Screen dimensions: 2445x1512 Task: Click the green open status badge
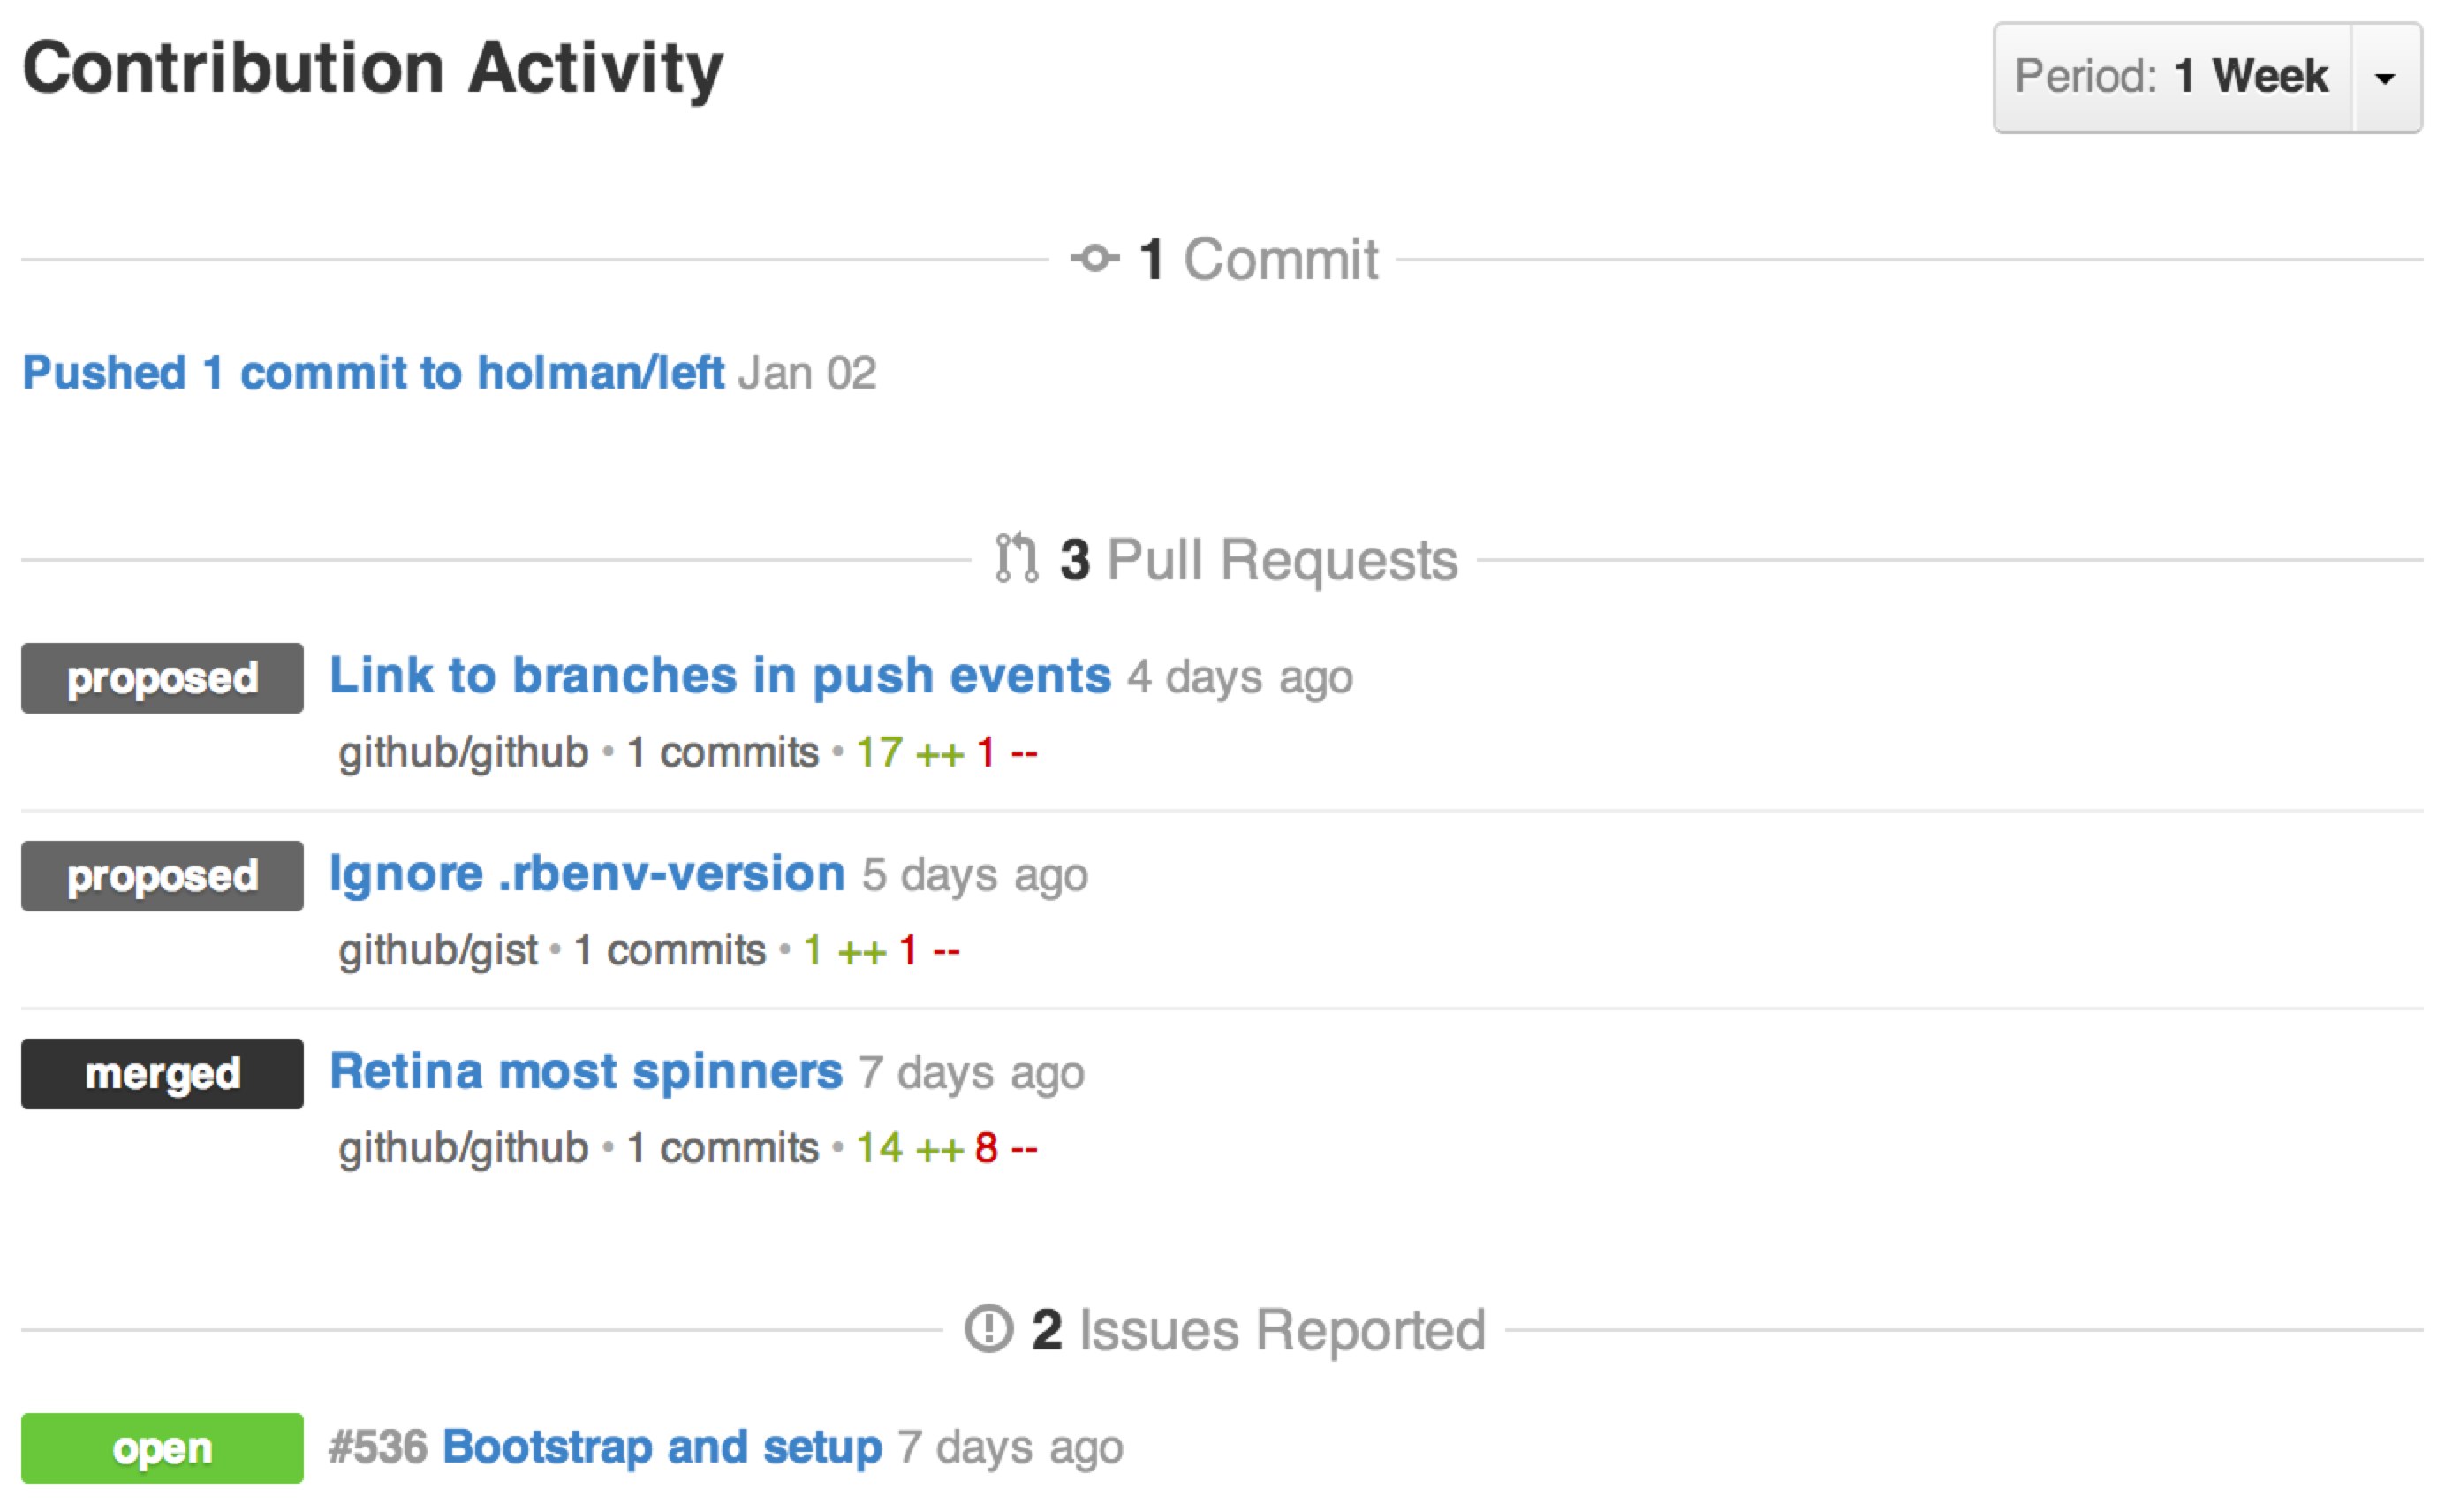tap(162, 1448)
